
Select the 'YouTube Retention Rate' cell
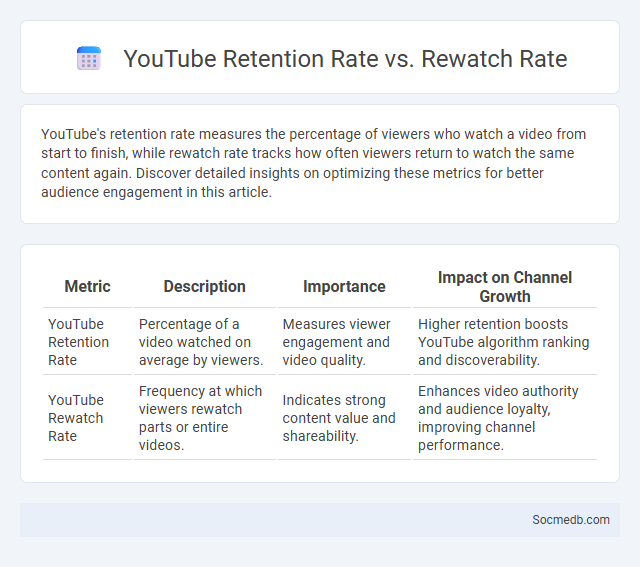(87, 342)
